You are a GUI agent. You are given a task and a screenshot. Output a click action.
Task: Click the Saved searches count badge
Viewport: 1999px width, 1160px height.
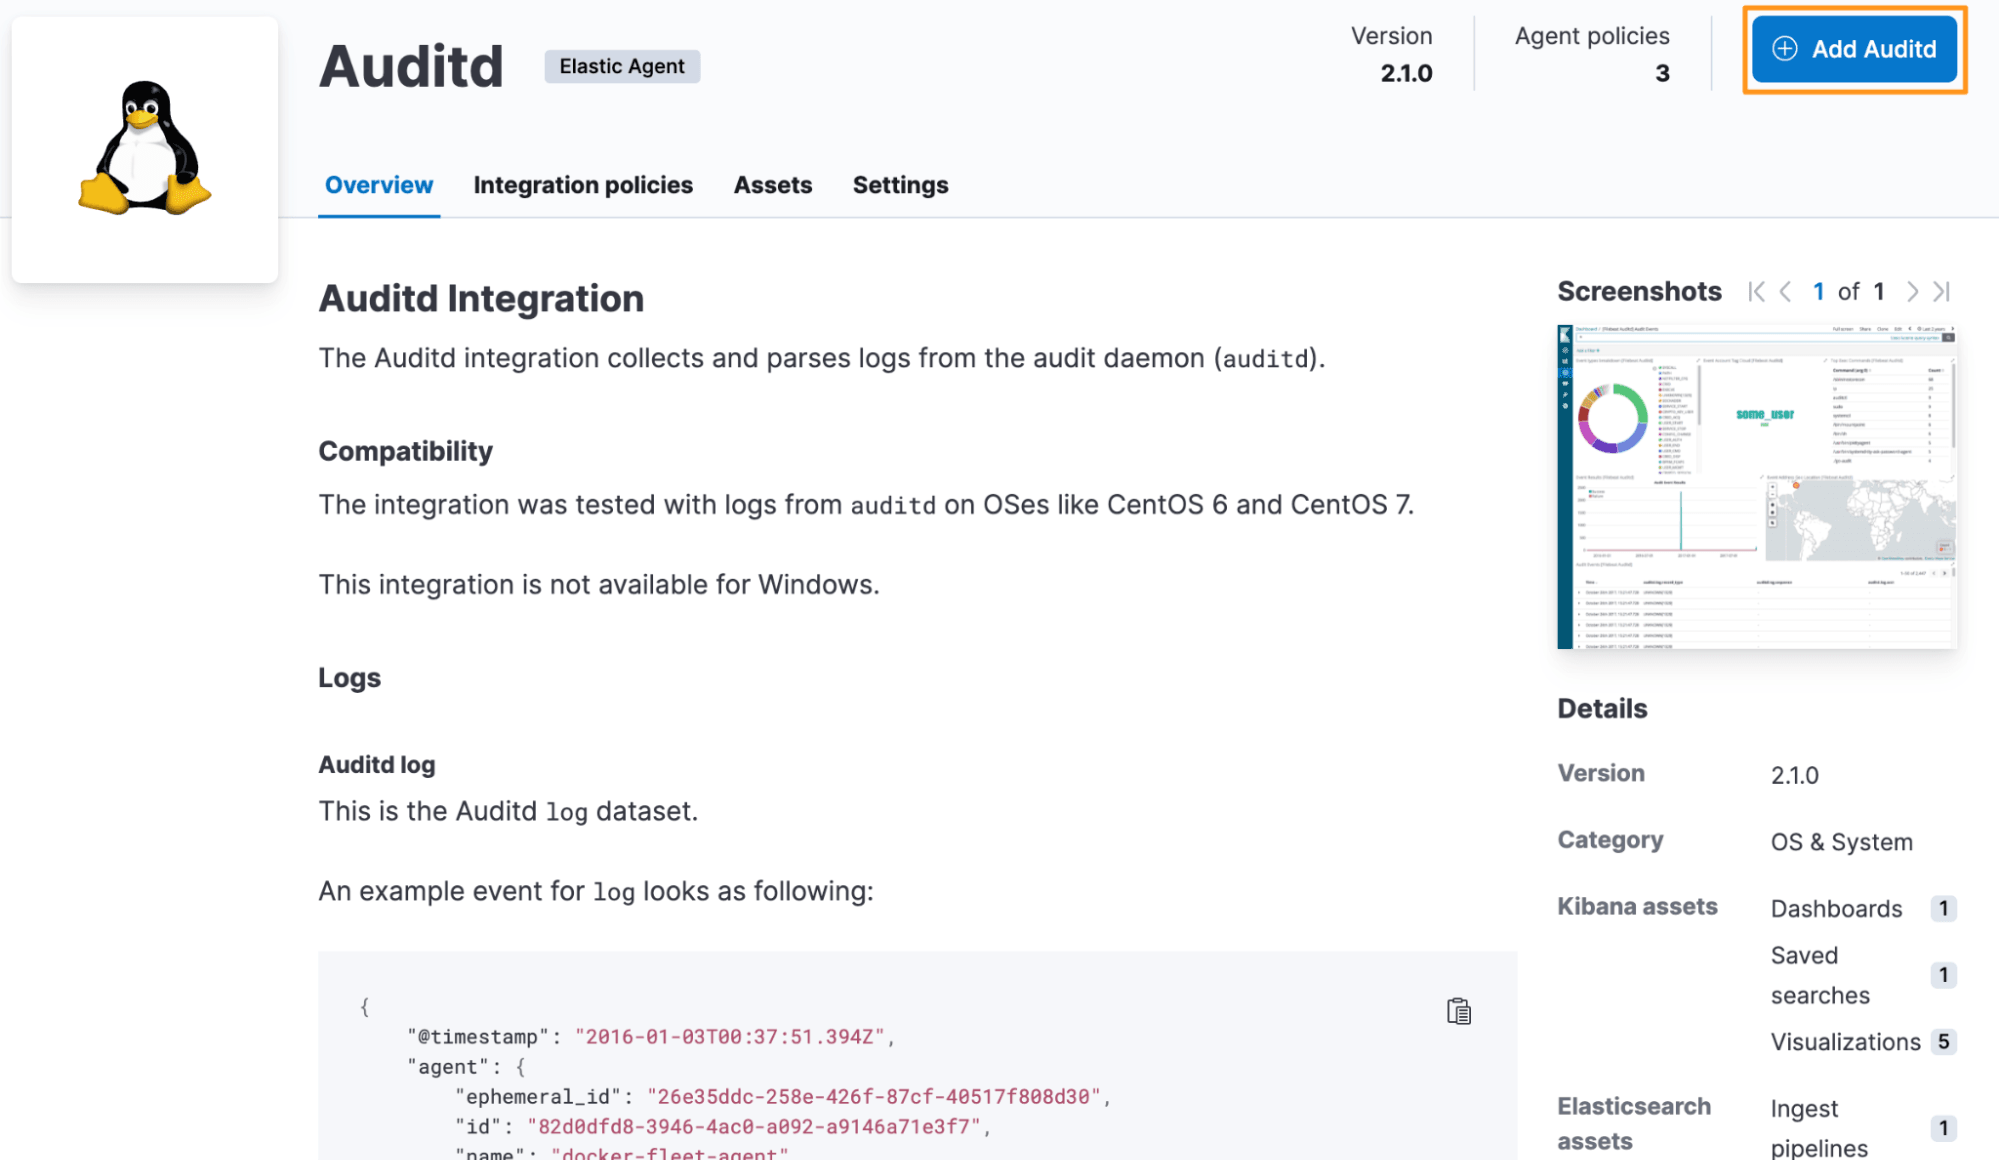1943,975
